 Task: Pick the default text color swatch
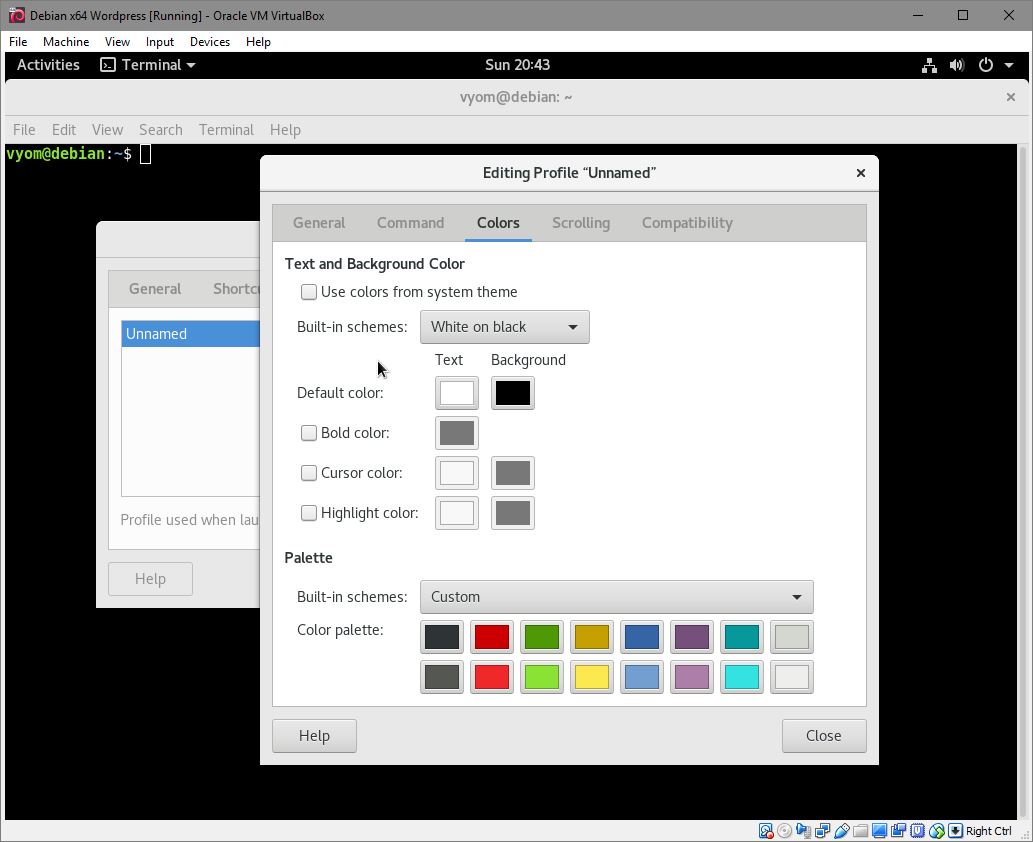(x=457, y=393)
